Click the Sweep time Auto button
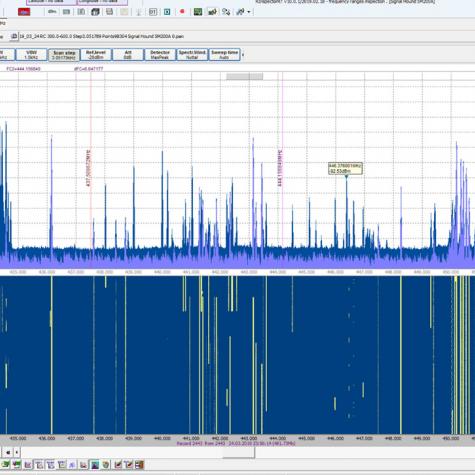 (224, 55)
